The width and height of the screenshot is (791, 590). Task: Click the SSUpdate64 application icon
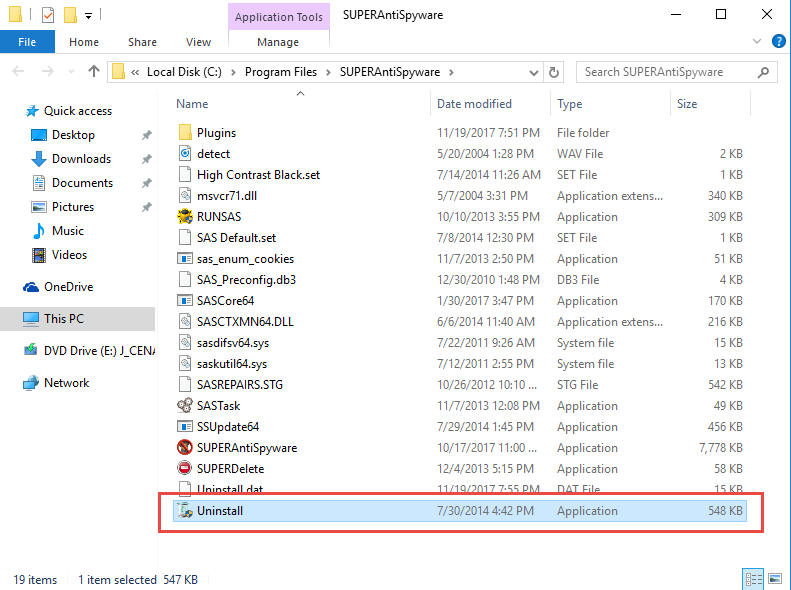185,427
